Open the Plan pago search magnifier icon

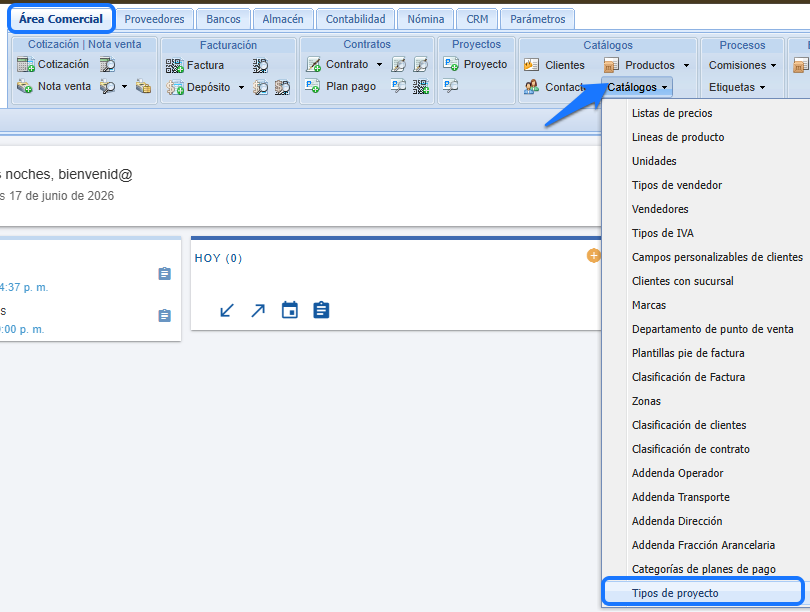(398, 86)
